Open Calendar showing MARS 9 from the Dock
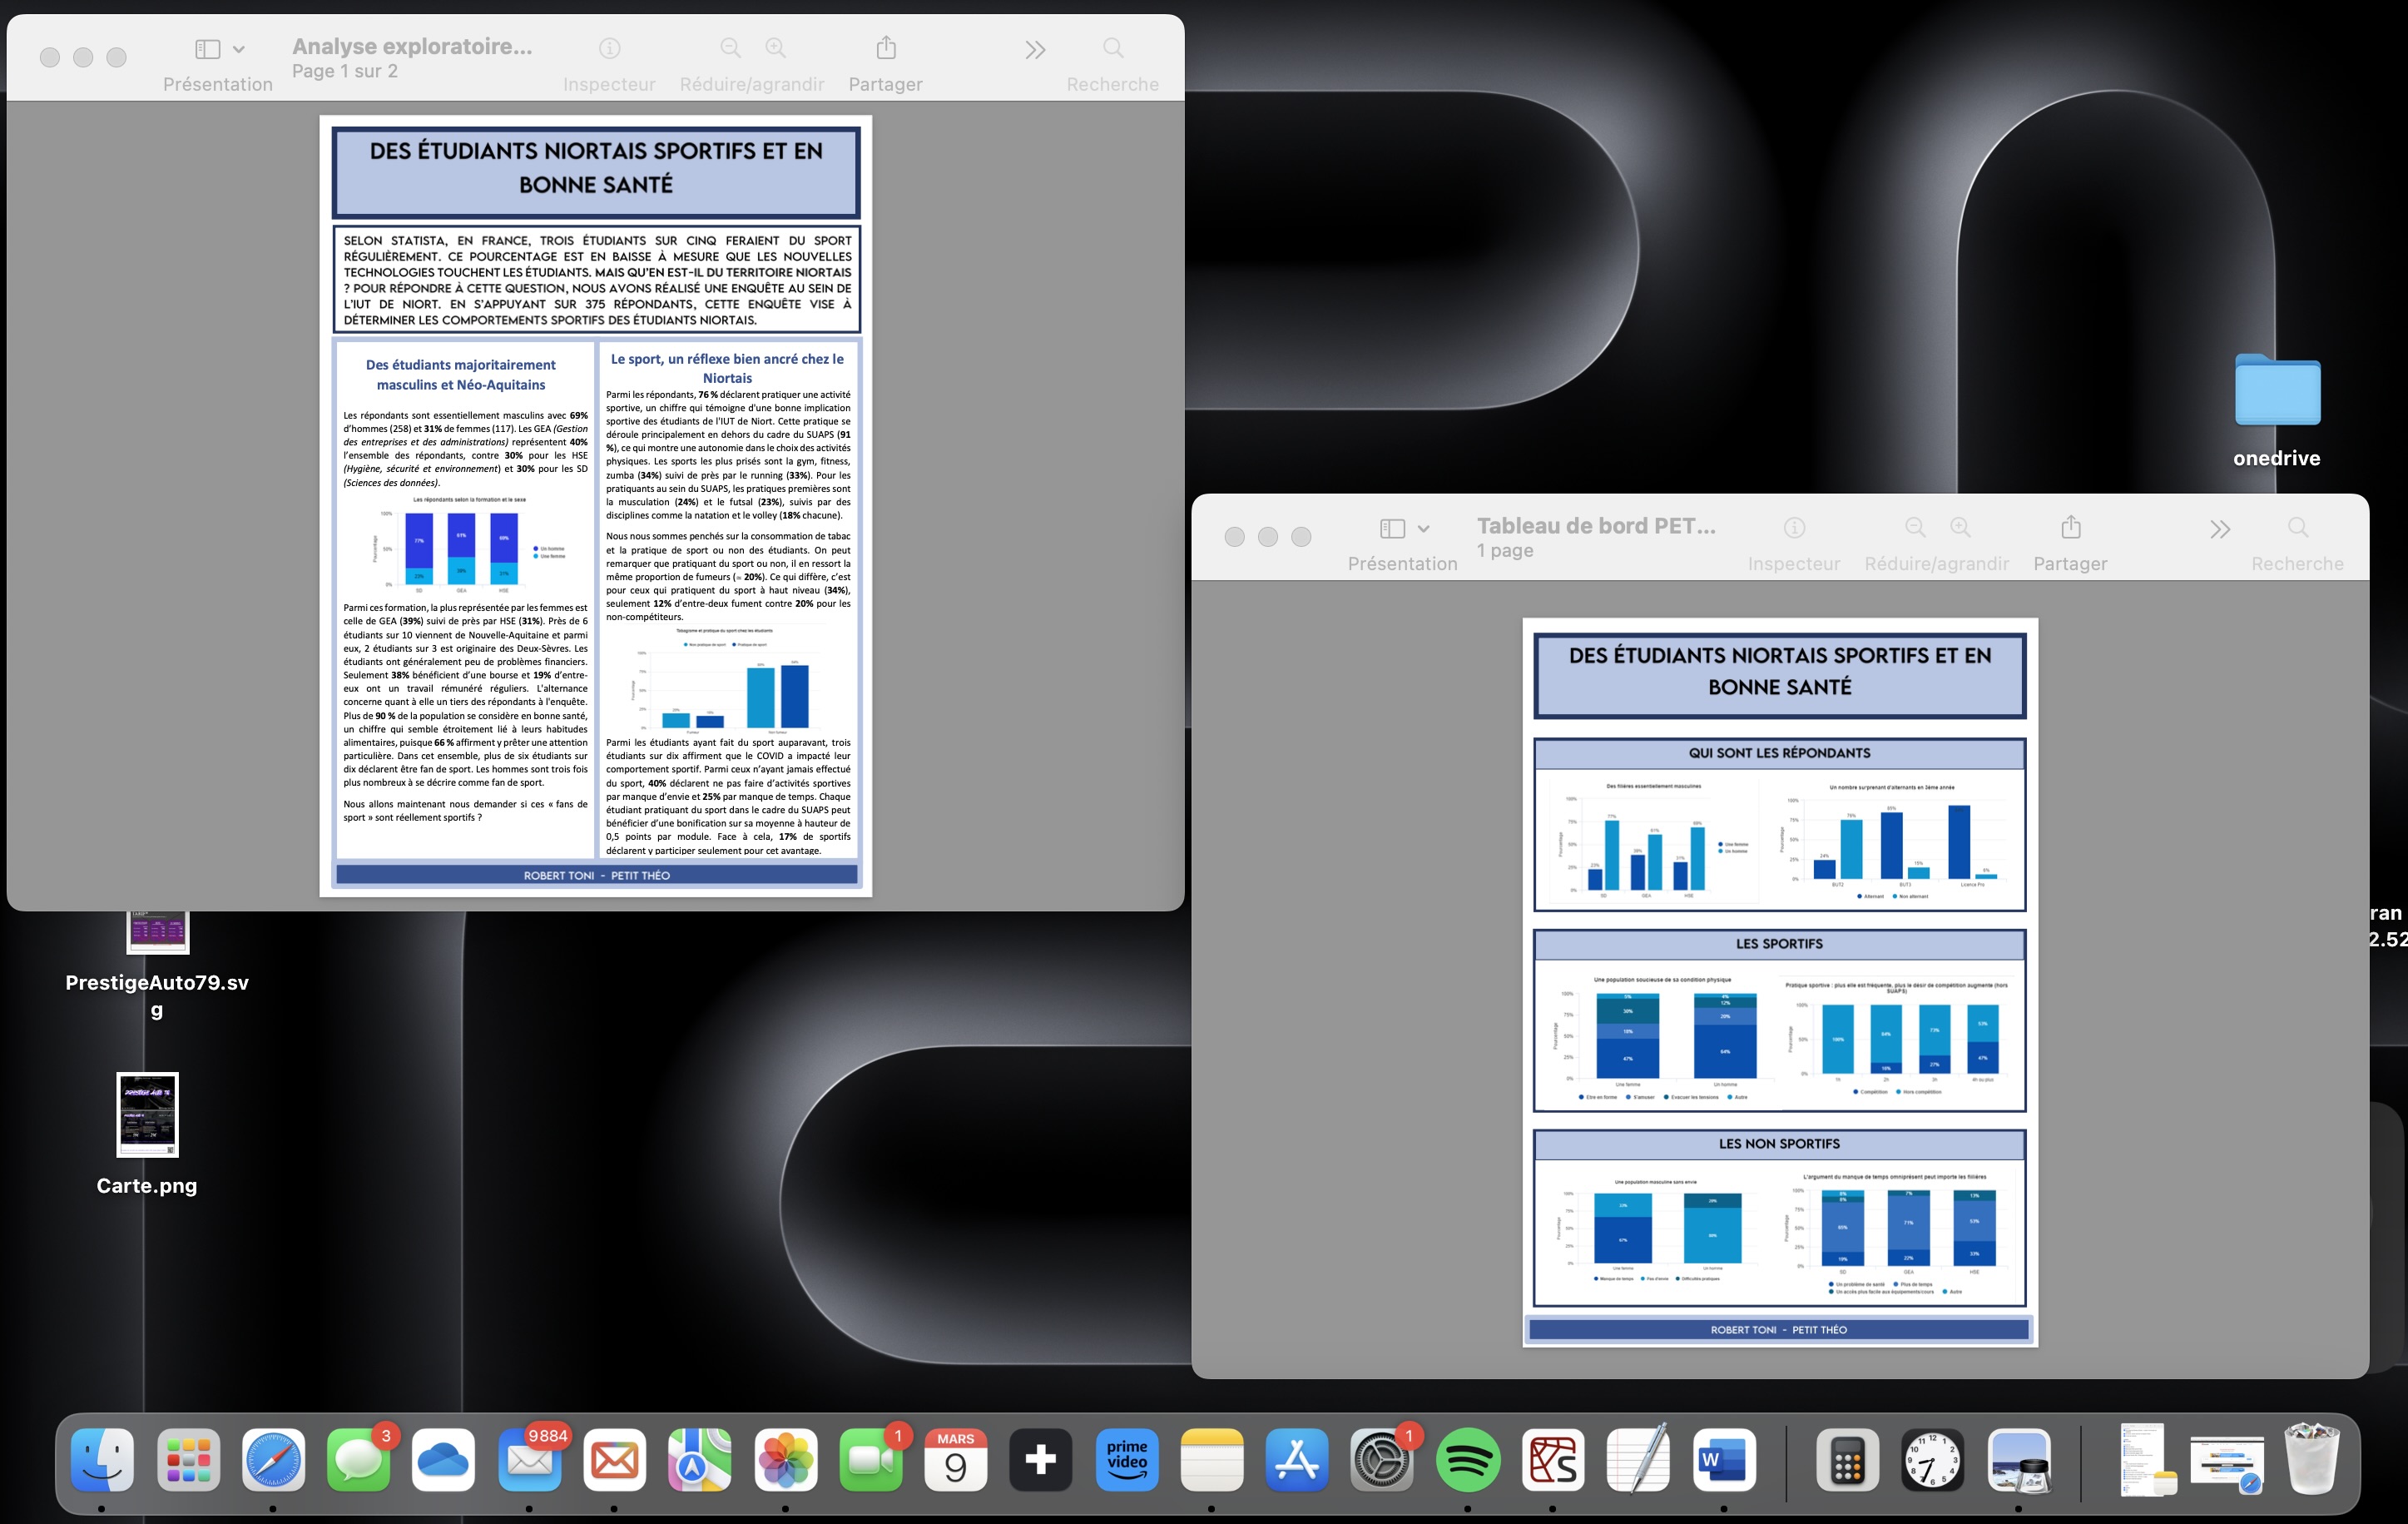The height and width of the screenshot is (1524, 2408). pyautogui.click(x=955, y=1461)
